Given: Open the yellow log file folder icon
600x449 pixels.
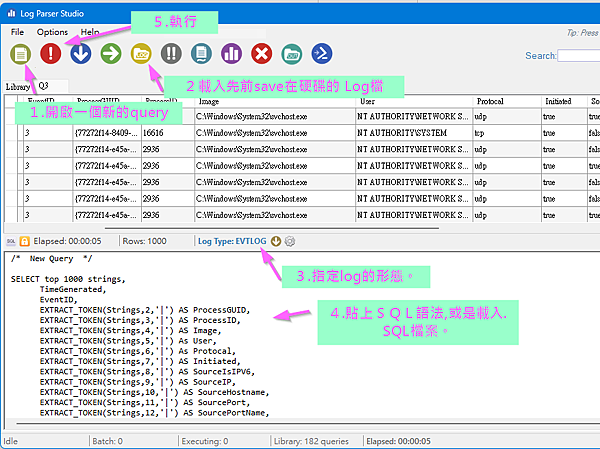Looking at the screenshot, I should (x=141, y=53).
